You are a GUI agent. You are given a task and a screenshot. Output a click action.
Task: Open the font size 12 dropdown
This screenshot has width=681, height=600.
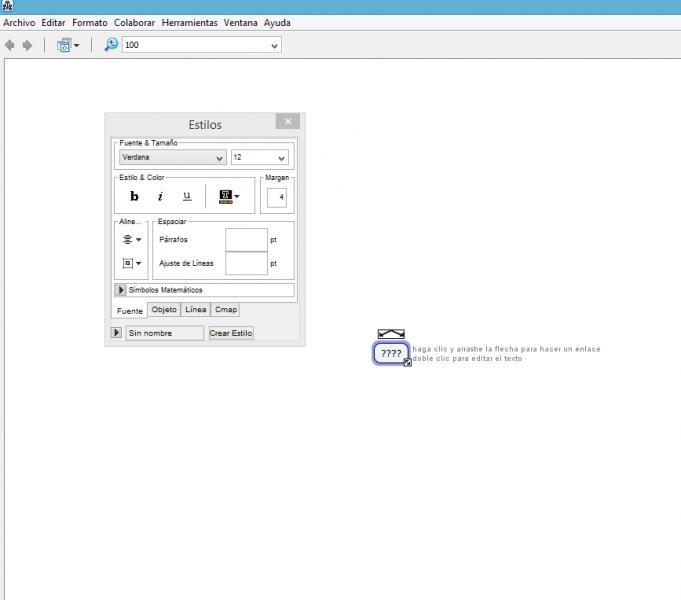(x=260, y=157)
